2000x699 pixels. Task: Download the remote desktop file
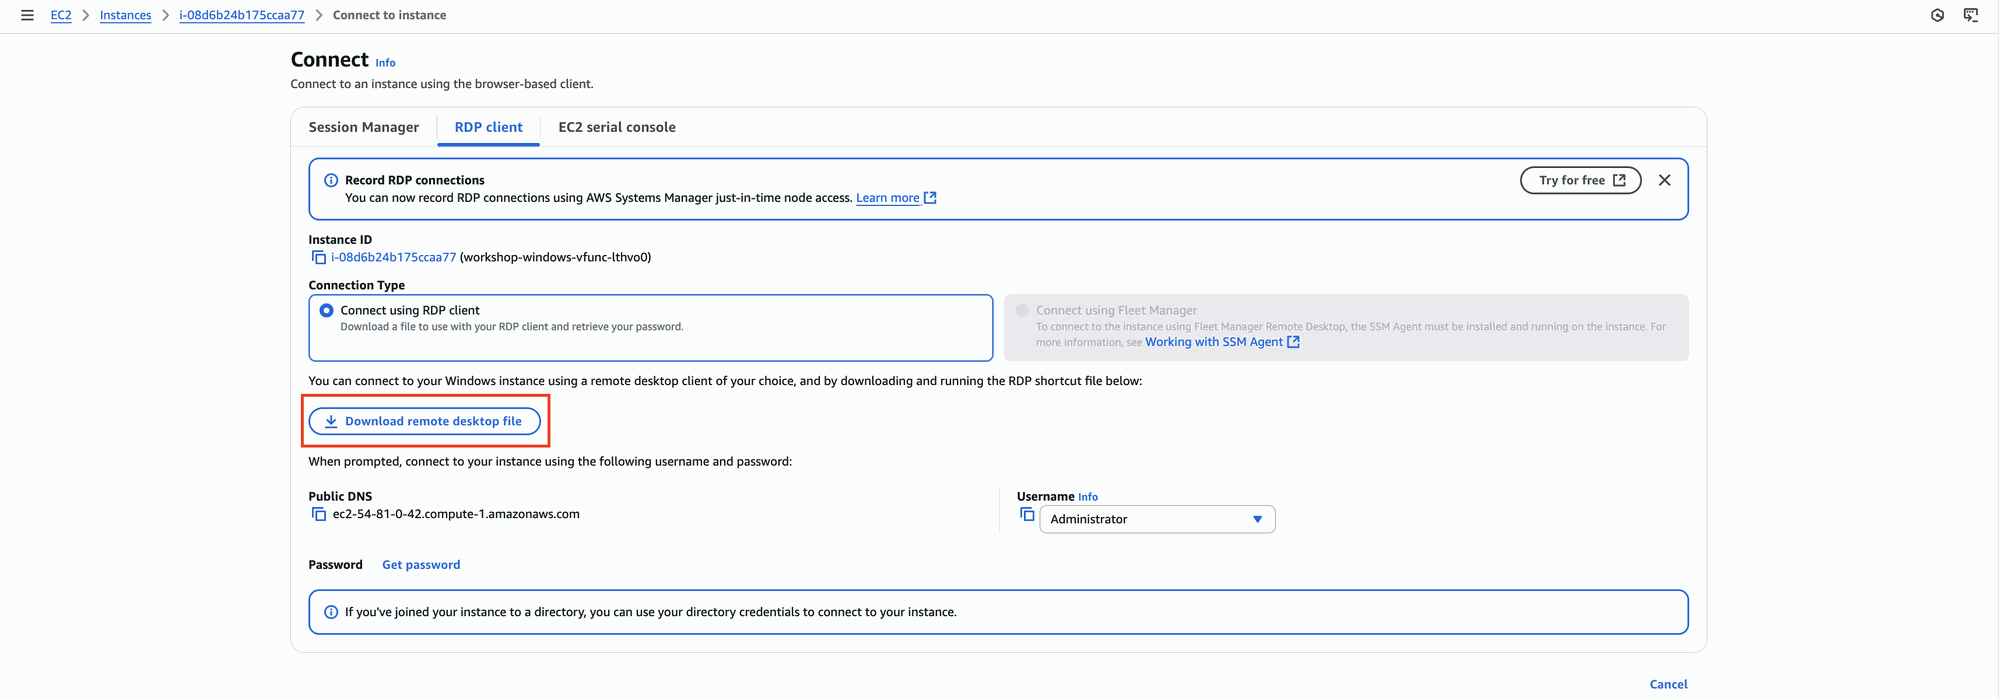pyautogui.click(x=424, y=421)
